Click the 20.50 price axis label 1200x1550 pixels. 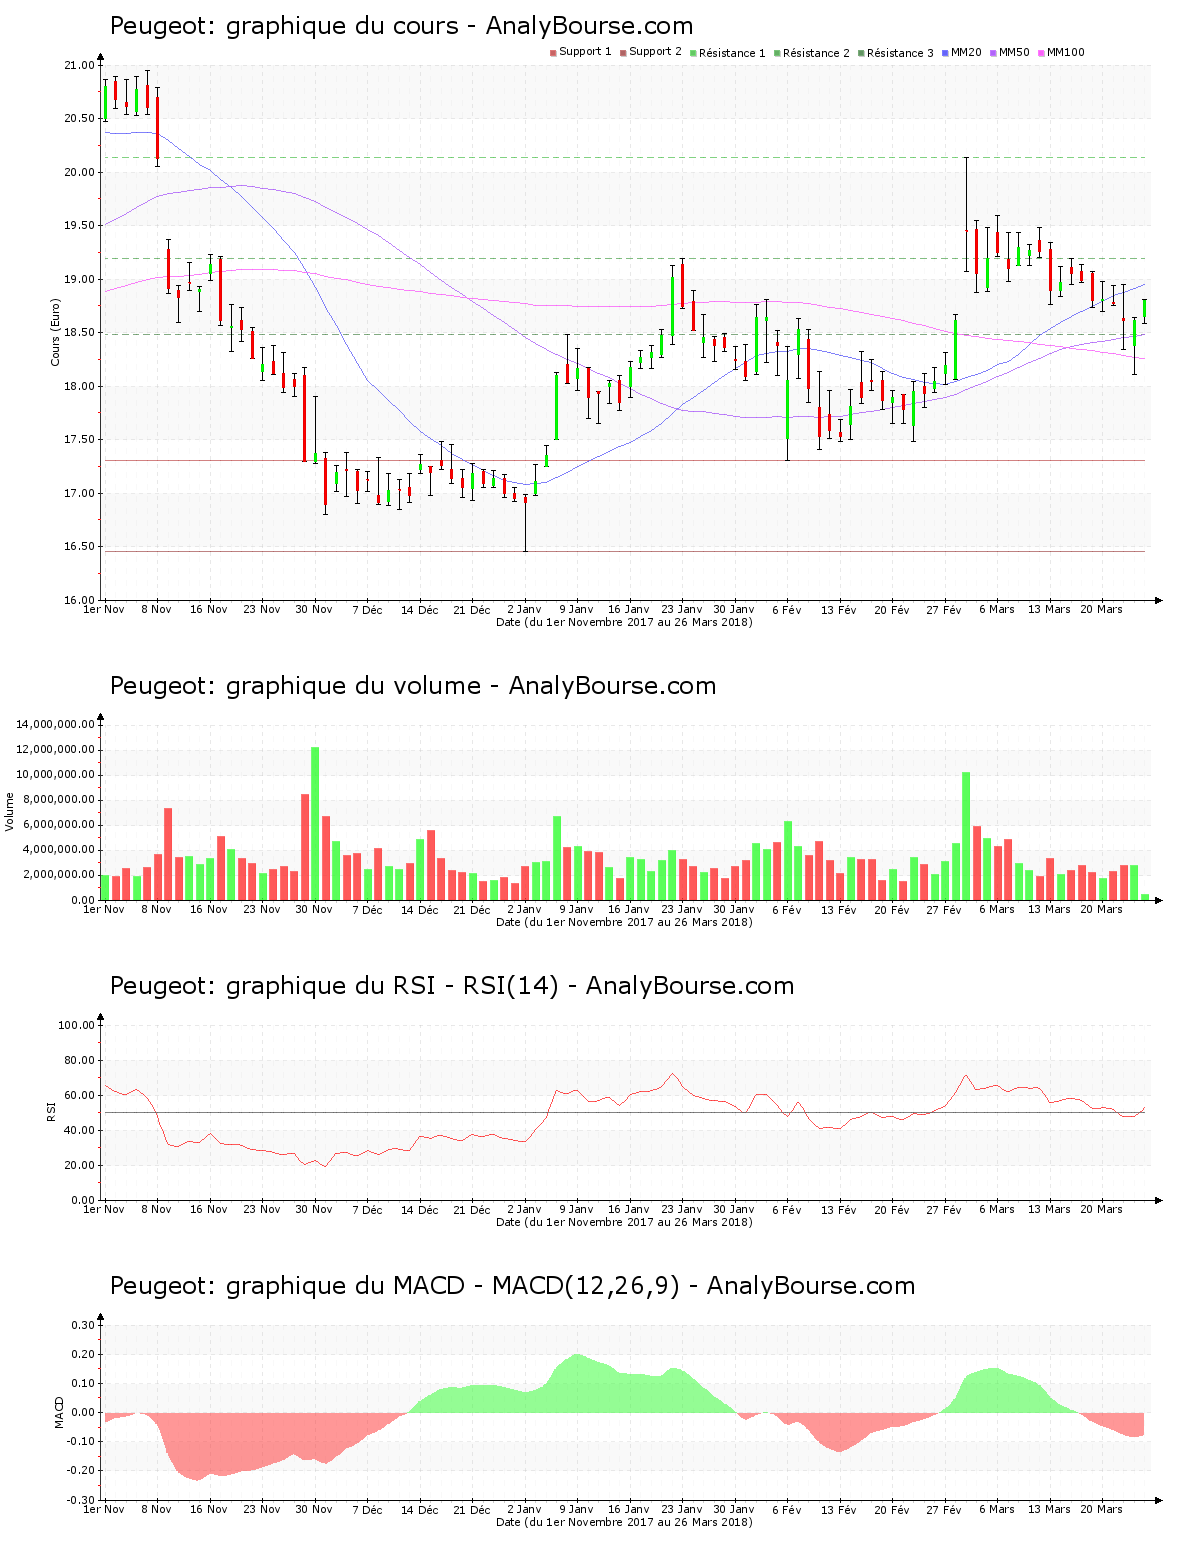click(79, 119)
